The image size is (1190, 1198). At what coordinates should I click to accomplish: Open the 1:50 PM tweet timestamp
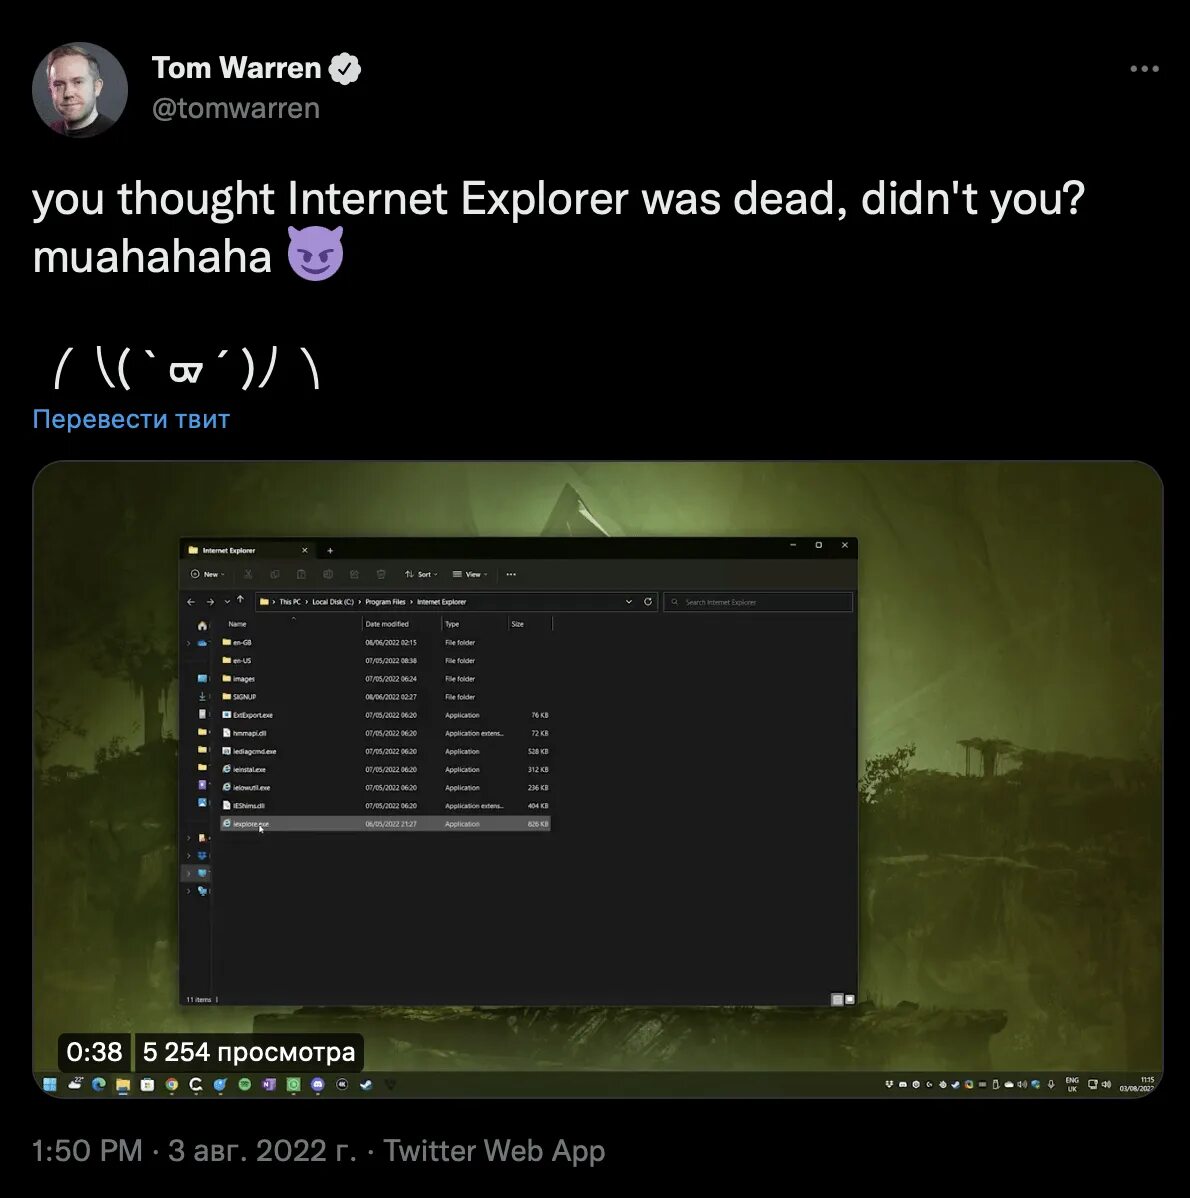(87, 1150)
